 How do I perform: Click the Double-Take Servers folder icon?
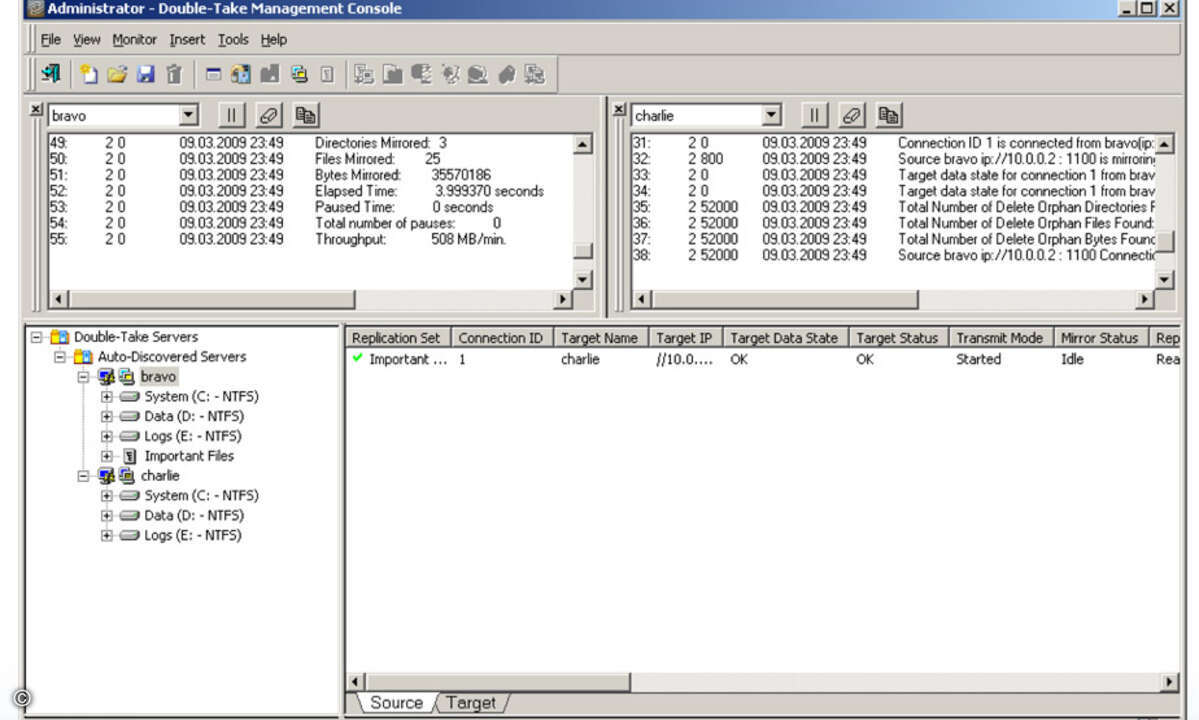pos(60,336)
